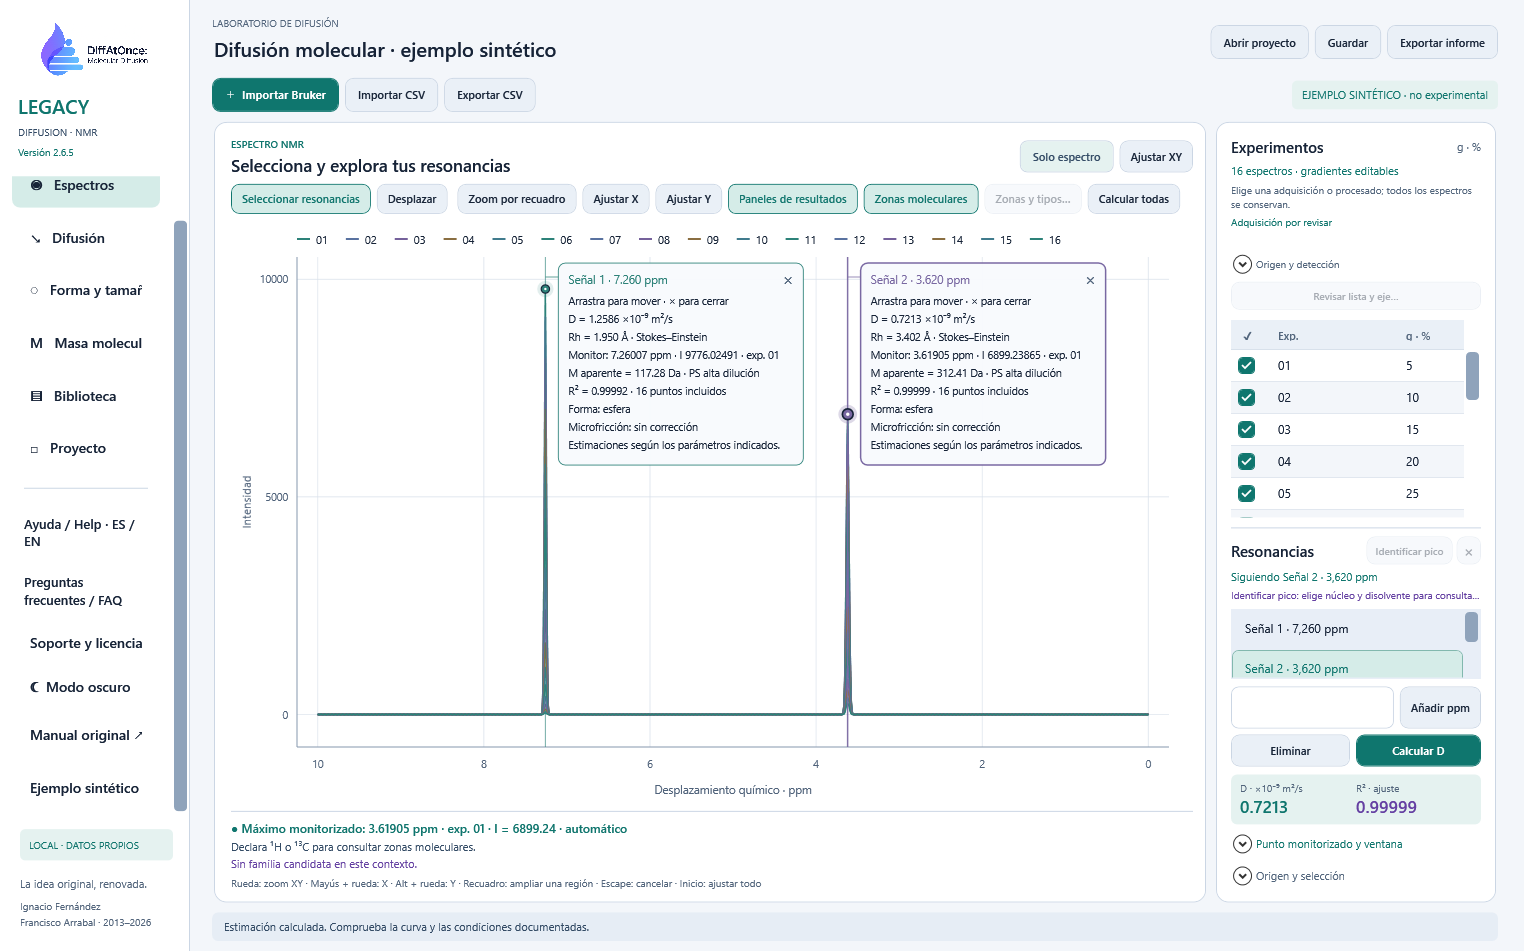Click the Añadir ppm button

[1440, 708]
